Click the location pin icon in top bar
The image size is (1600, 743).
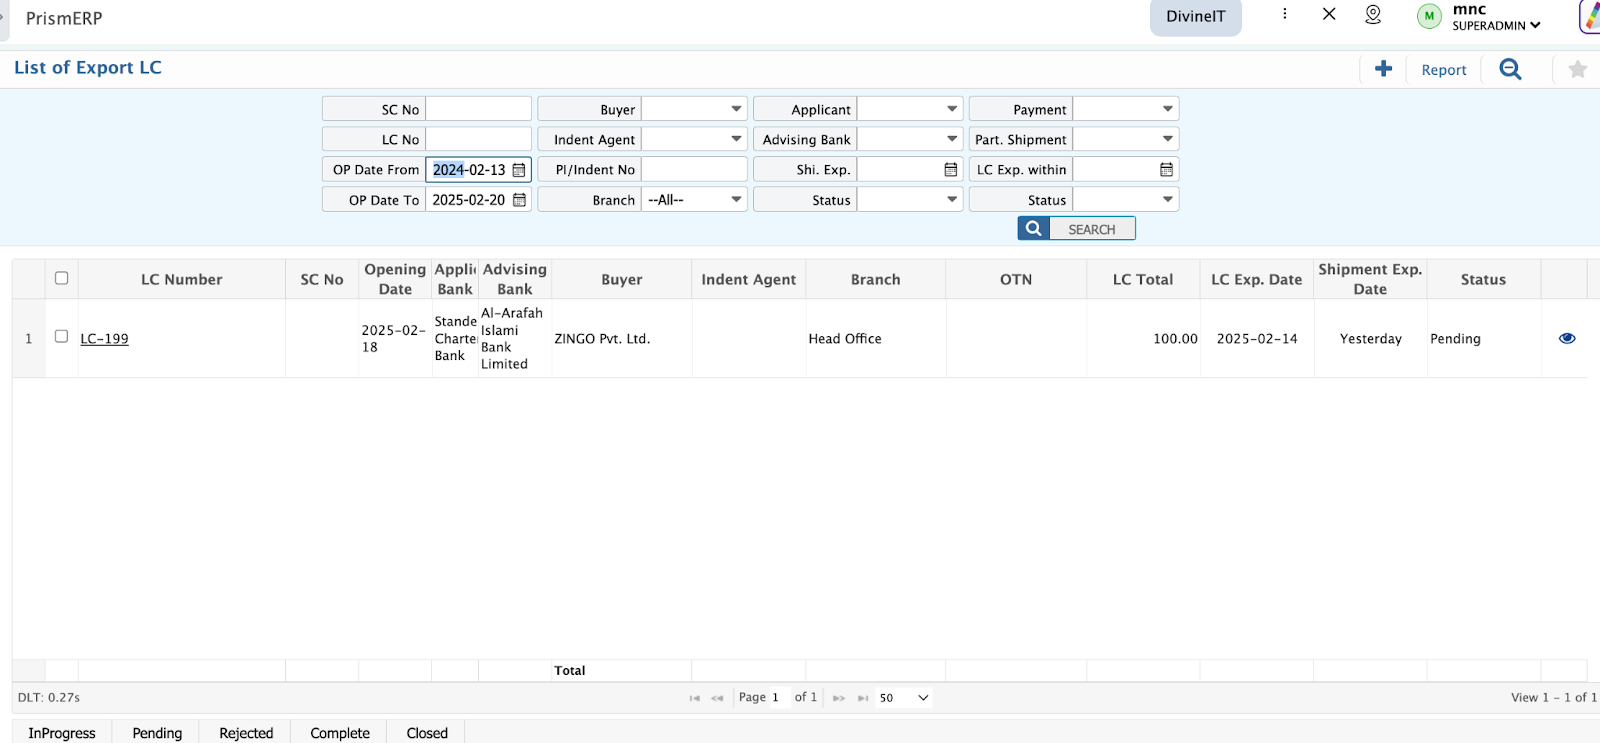[1373, 14]
